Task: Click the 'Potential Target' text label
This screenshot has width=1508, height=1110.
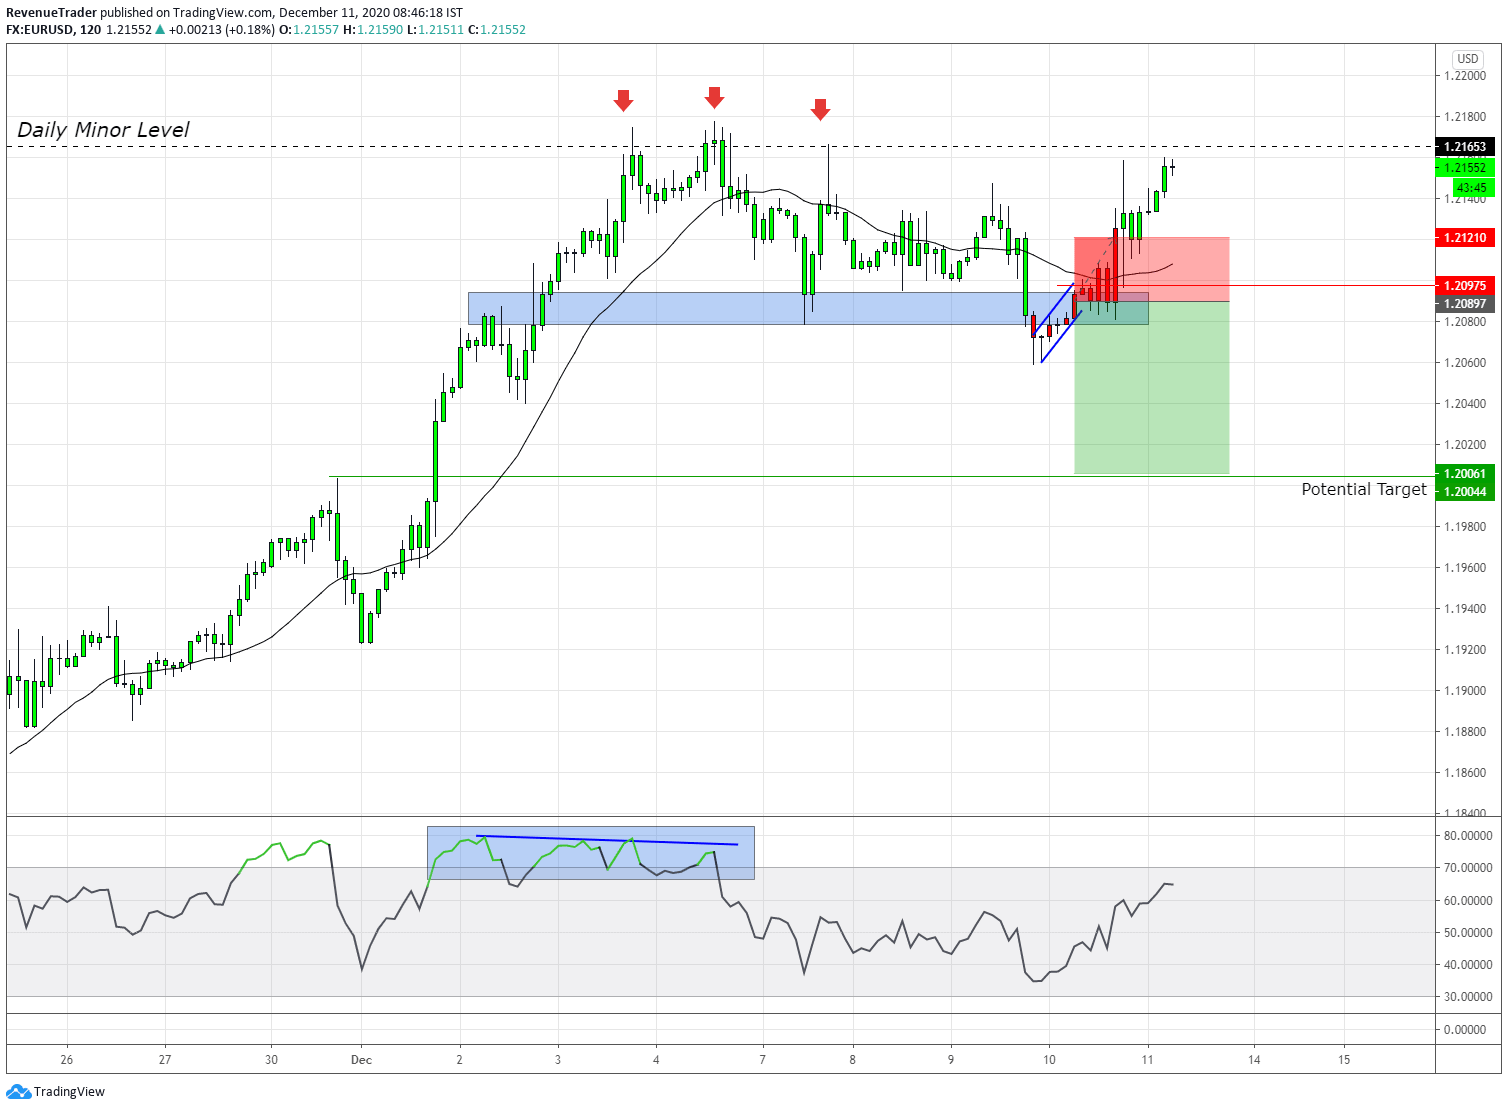Action: click(1363, 489)
